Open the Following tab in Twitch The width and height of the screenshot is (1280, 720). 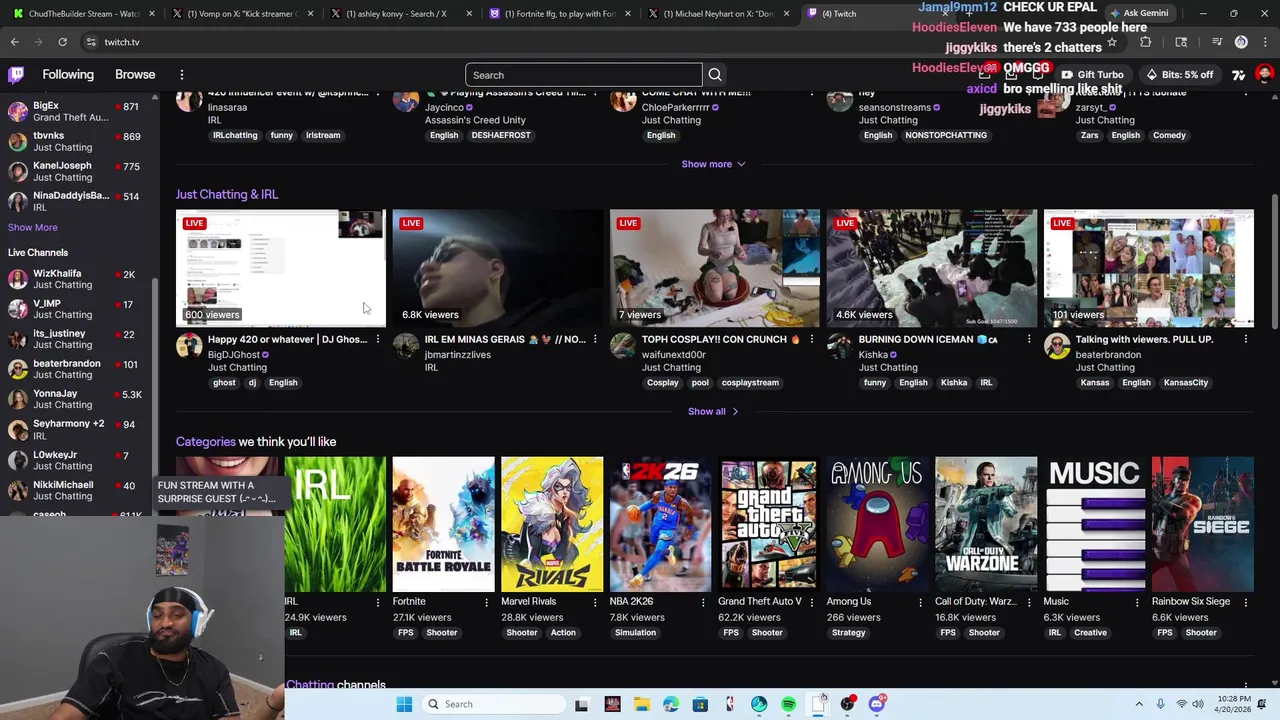(68, 75)
